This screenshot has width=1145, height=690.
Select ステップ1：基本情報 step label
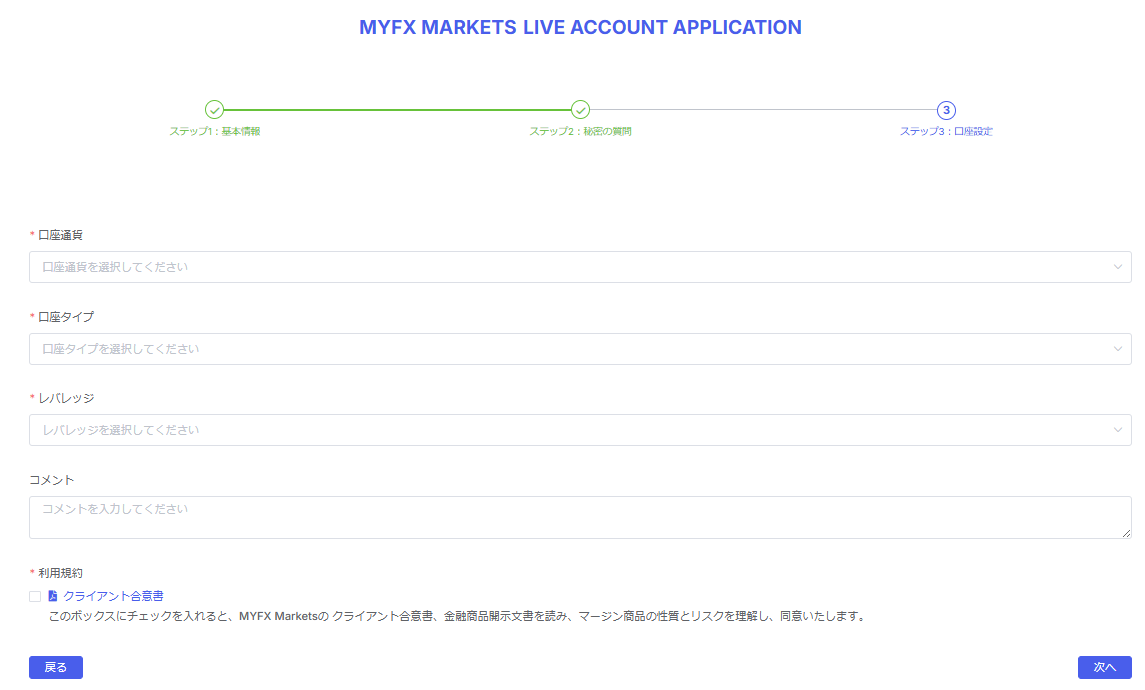(215, 131)
